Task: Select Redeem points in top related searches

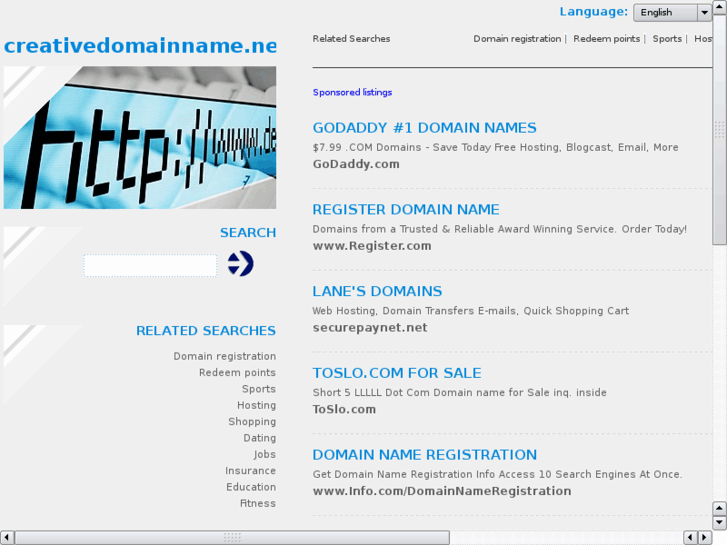Action: coord(606,39)
